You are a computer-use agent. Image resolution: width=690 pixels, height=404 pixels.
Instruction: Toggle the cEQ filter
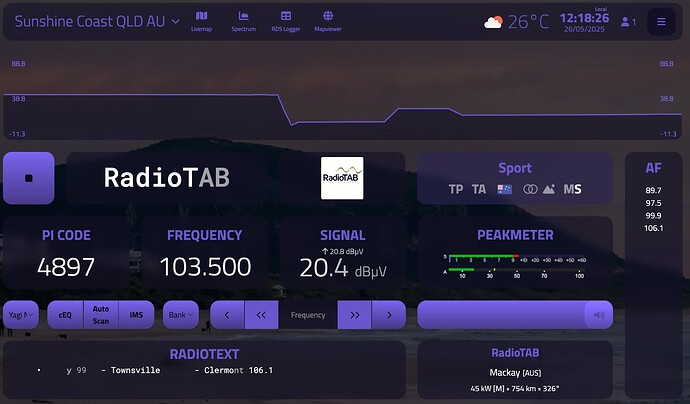pos(65,315)
